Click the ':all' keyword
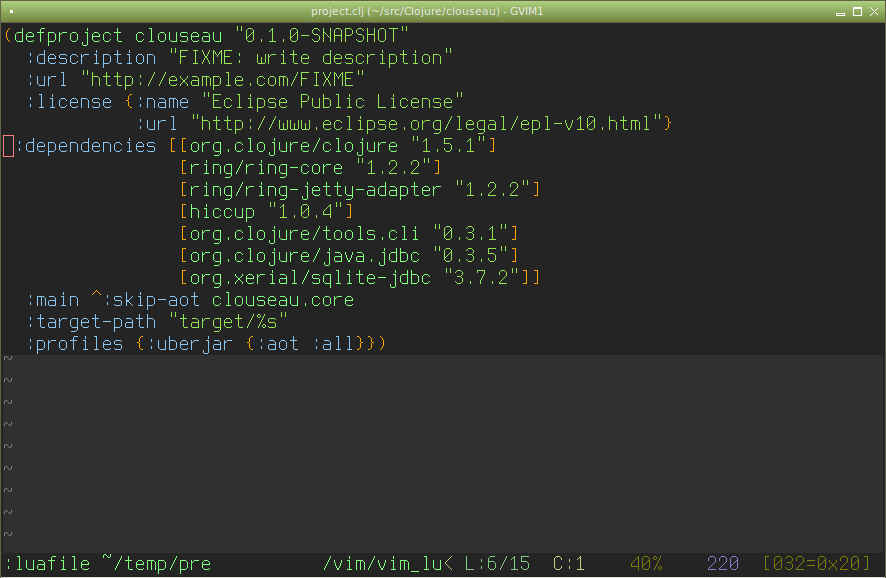The image size is (886, 578). 333,345
